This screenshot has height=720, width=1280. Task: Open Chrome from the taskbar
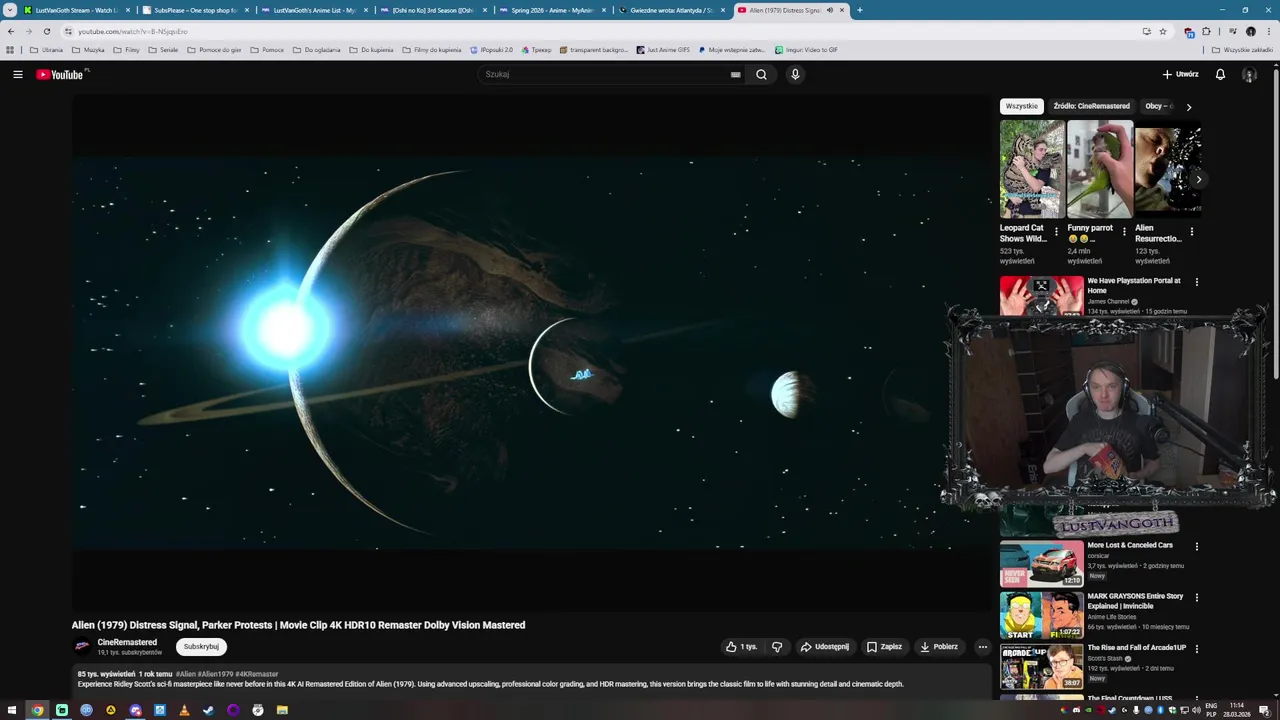pyautogui.click(x=37, y=710)
